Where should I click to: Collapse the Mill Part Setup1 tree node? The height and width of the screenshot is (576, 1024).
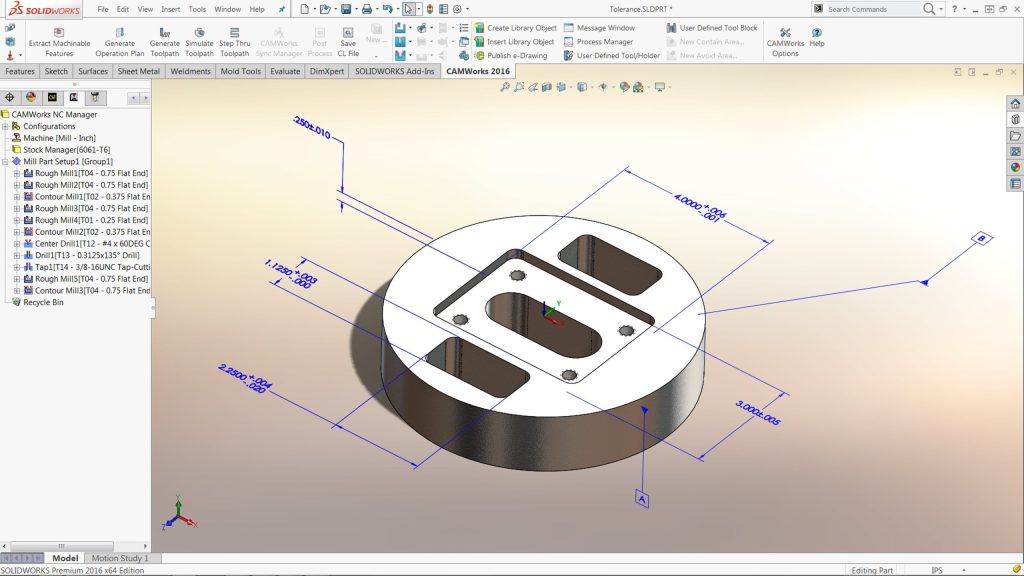[x=6, y=161]
